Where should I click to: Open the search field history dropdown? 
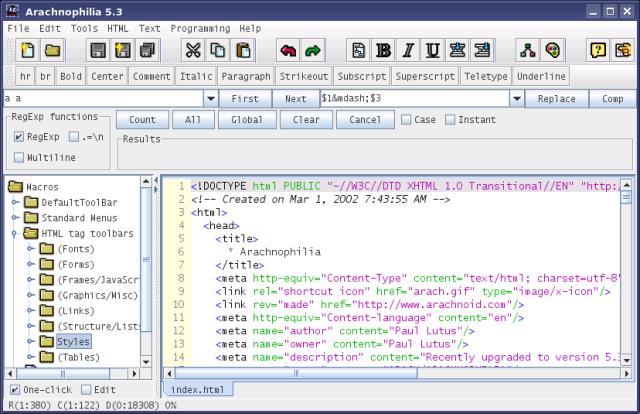click(211, 98)
